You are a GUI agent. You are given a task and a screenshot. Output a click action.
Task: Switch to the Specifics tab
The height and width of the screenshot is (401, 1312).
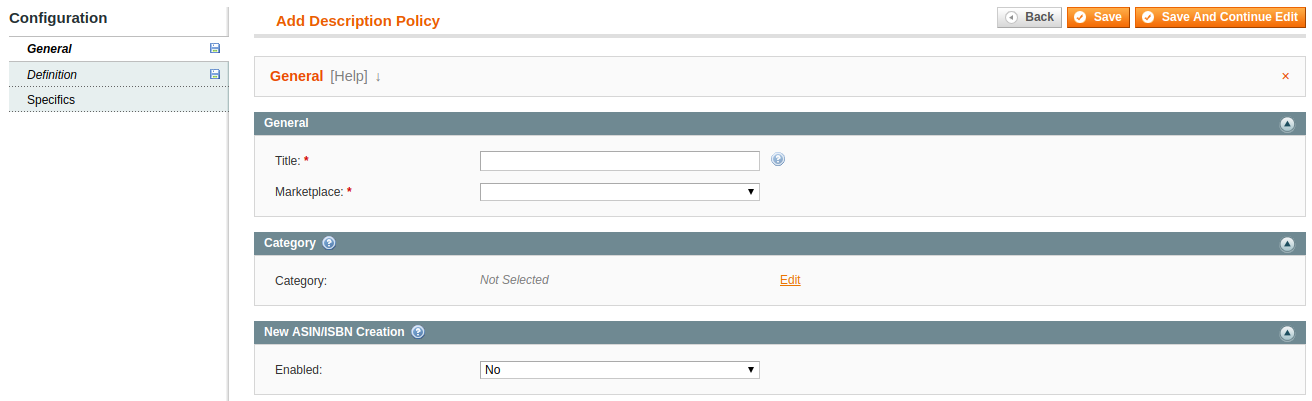coord(51,100)
